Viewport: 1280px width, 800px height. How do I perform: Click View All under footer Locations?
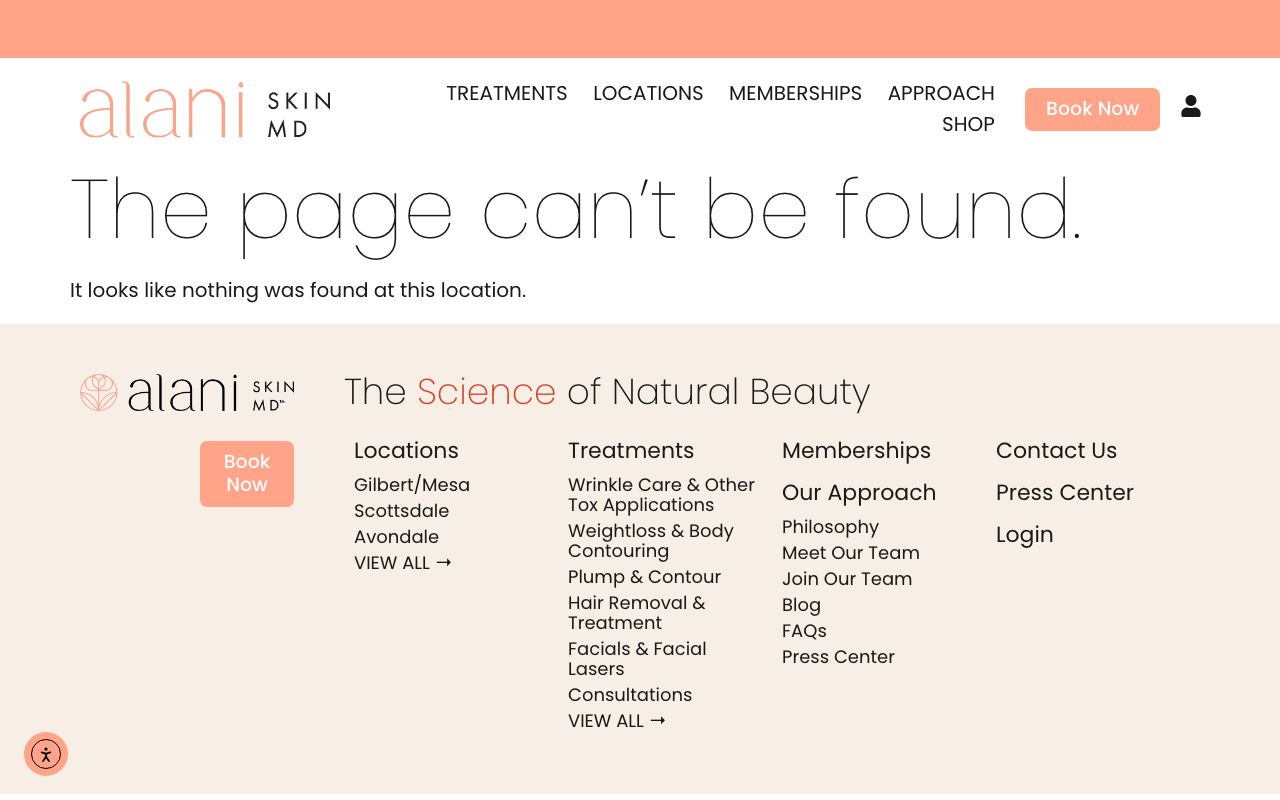click(x=402, y=563)
